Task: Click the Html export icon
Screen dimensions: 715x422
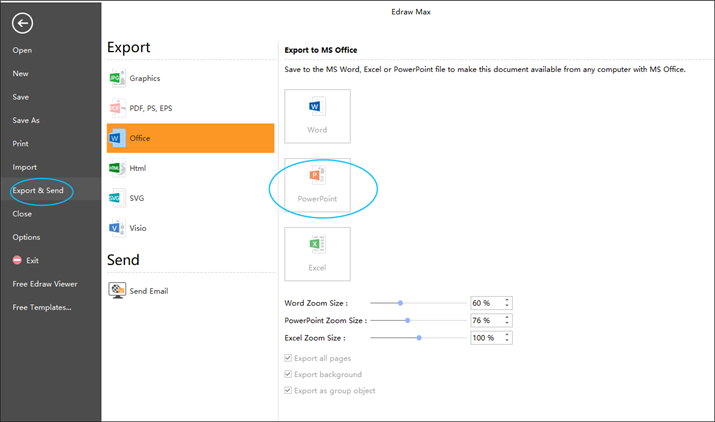Action: click(117, 168)
